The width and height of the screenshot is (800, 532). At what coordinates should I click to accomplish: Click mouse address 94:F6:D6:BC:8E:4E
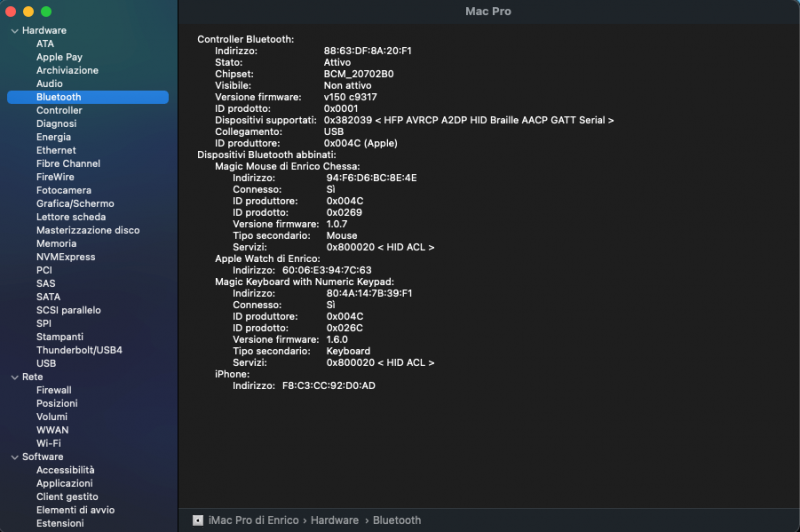pyautogui.click(x=371, y=178)
